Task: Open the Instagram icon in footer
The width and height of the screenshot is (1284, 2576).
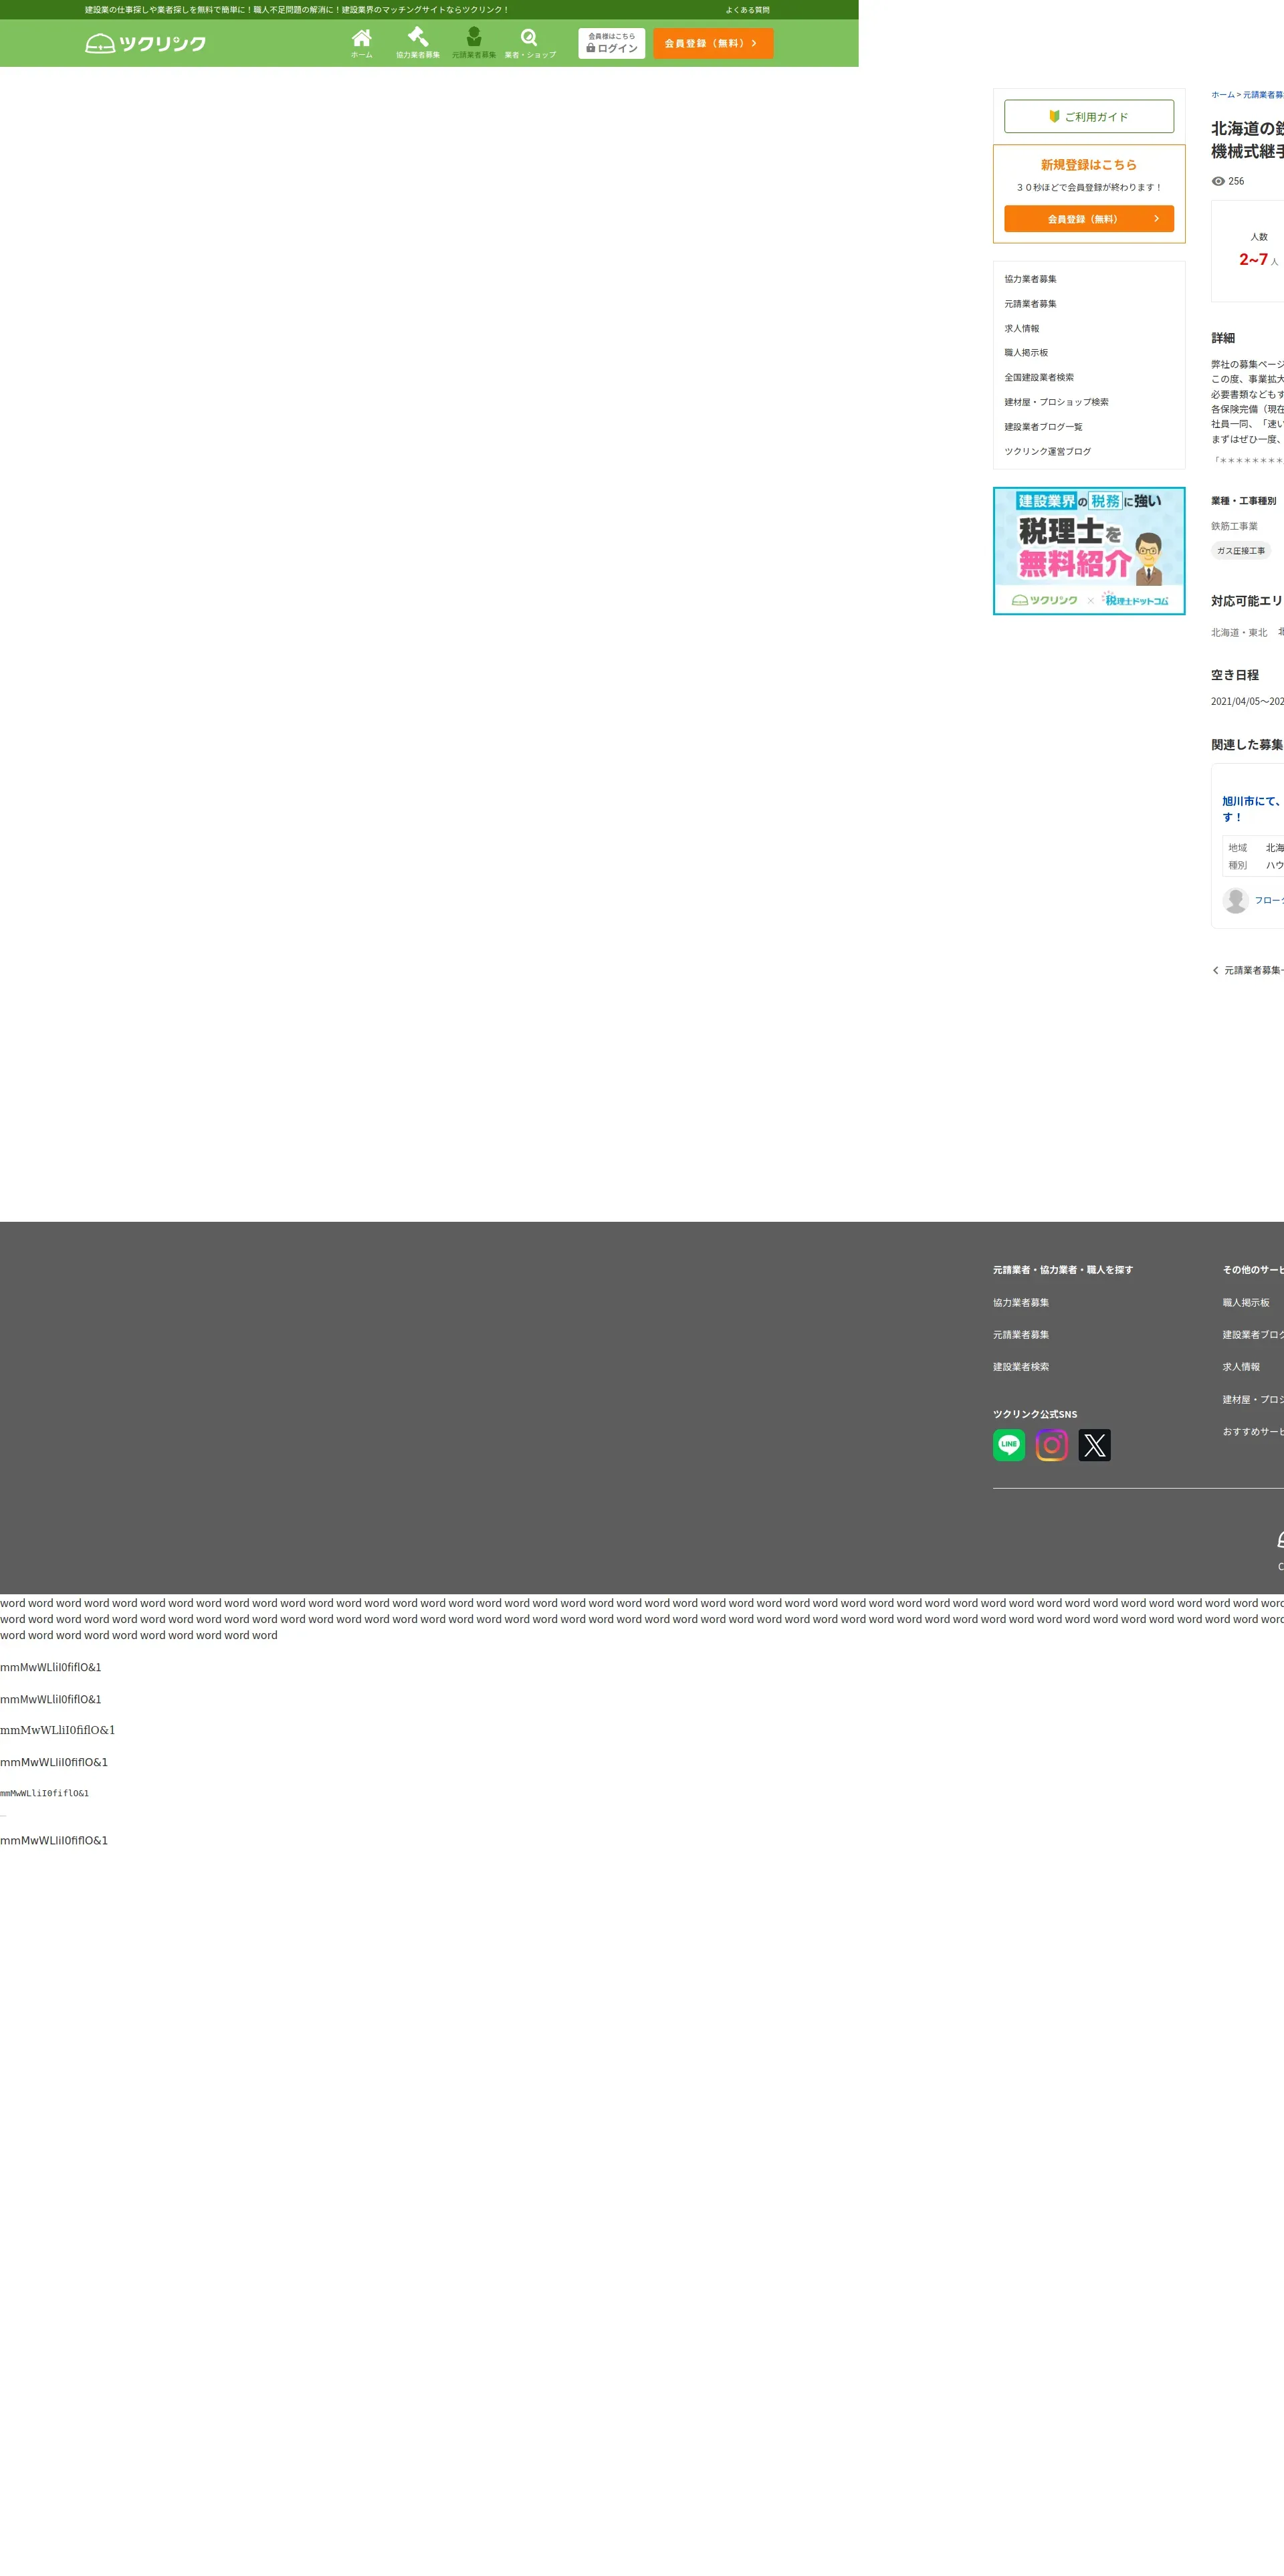Action: pyautogui.click(x=1051, y=1445)
